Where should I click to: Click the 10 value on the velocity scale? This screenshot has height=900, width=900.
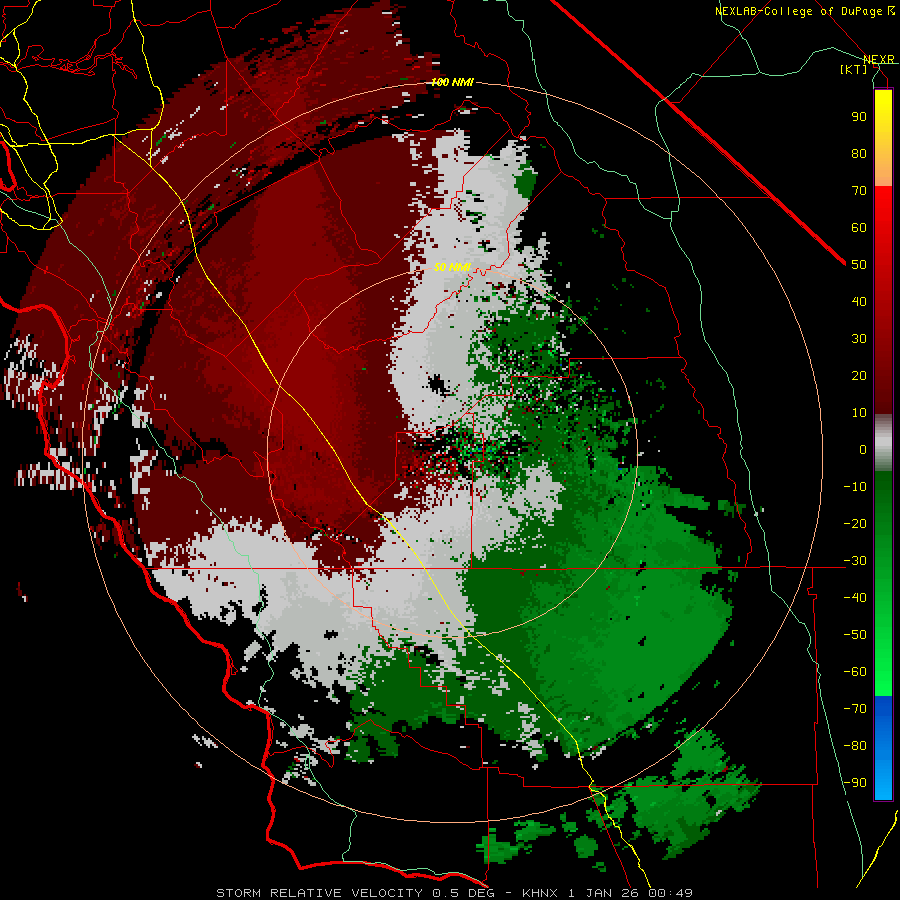click(859, 413)
